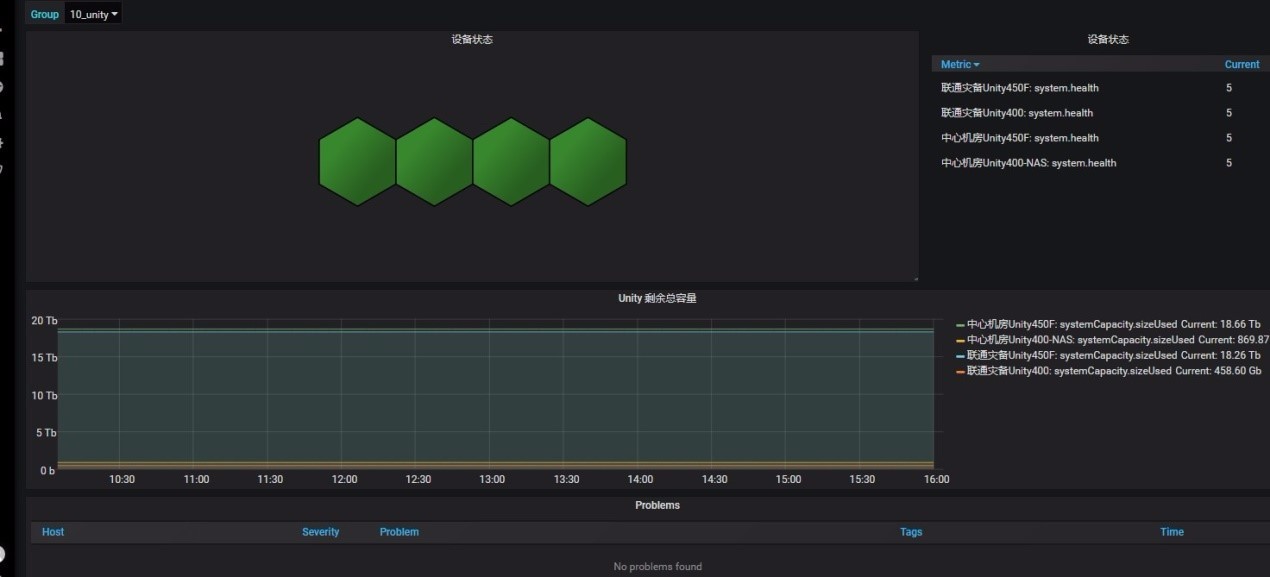Open orange color swatch for 联通灾备Unity400 series
Screen dimensions: 1270x577
[x=960, y=371]
